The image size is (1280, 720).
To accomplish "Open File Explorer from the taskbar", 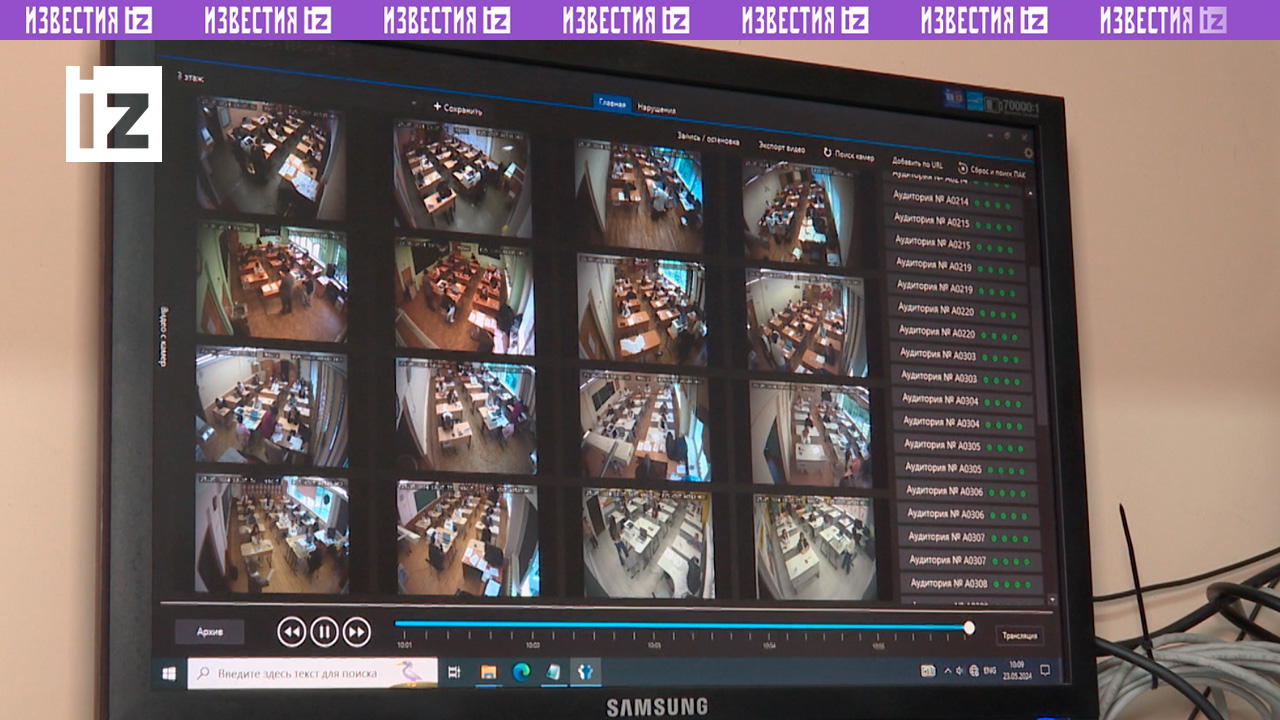I will coord(488,673).
